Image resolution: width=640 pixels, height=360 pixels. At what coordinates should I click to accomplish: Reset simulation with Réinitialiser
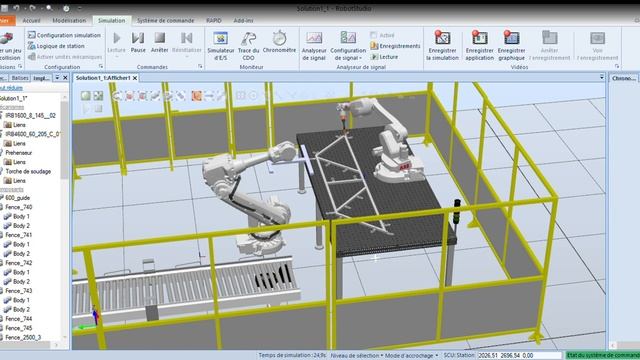tap(187, 42)
